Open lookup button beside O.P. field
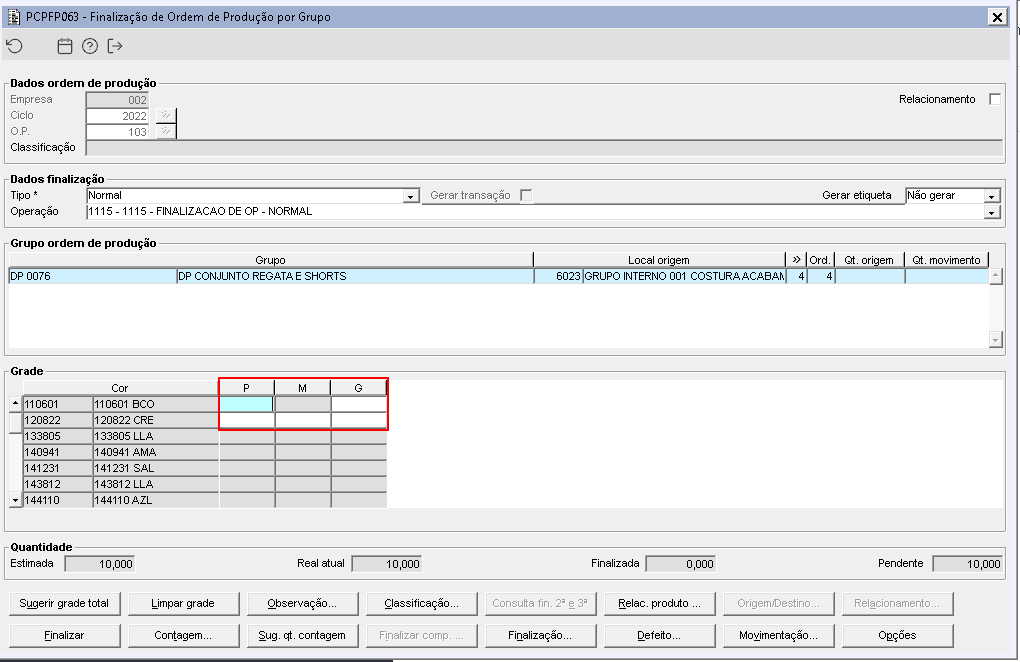 point(166,131)
